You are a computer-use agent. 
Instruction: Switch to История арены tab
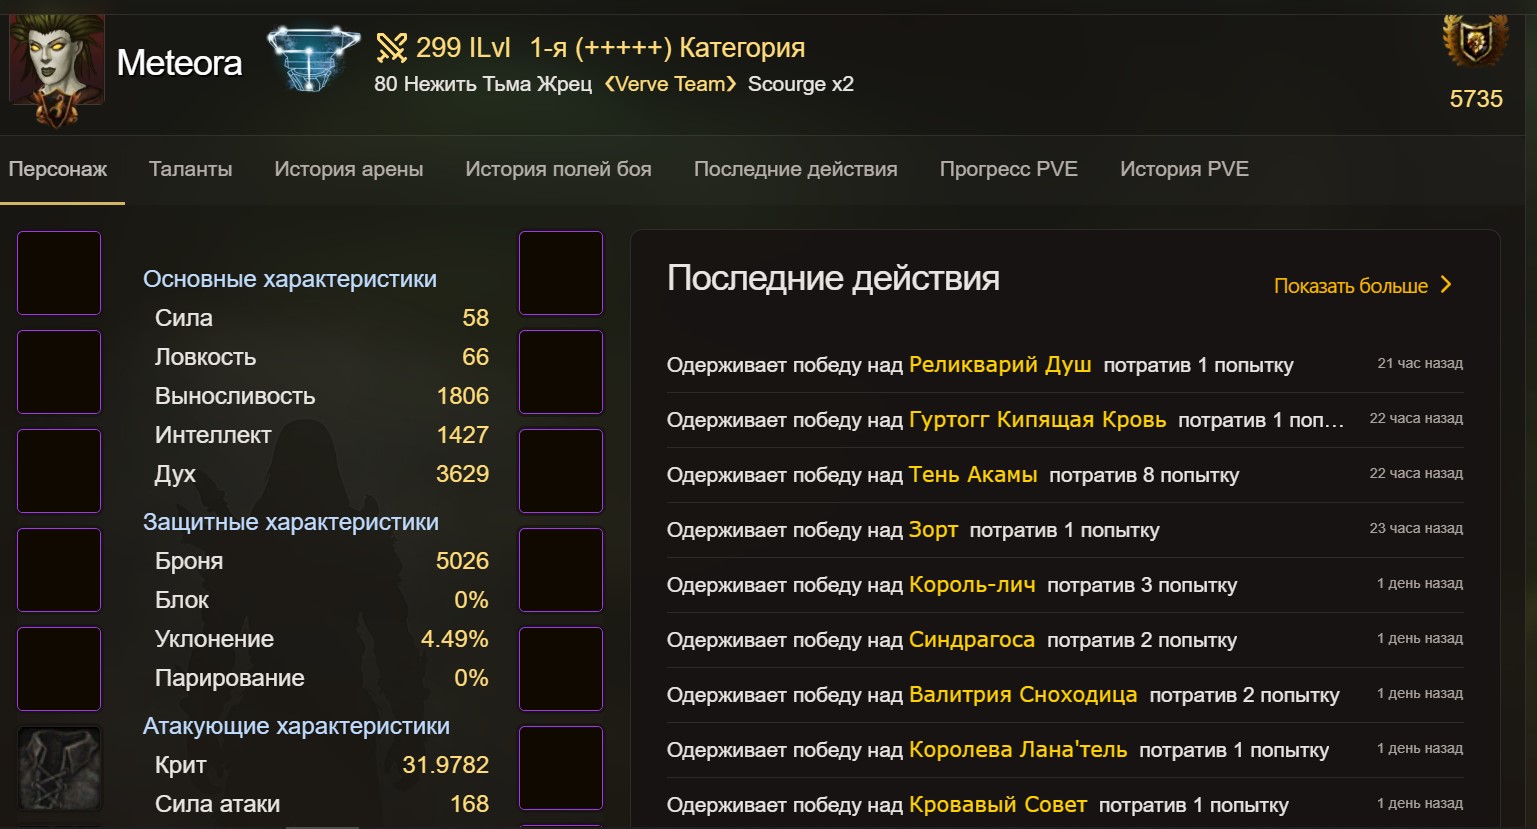point(348,169)
